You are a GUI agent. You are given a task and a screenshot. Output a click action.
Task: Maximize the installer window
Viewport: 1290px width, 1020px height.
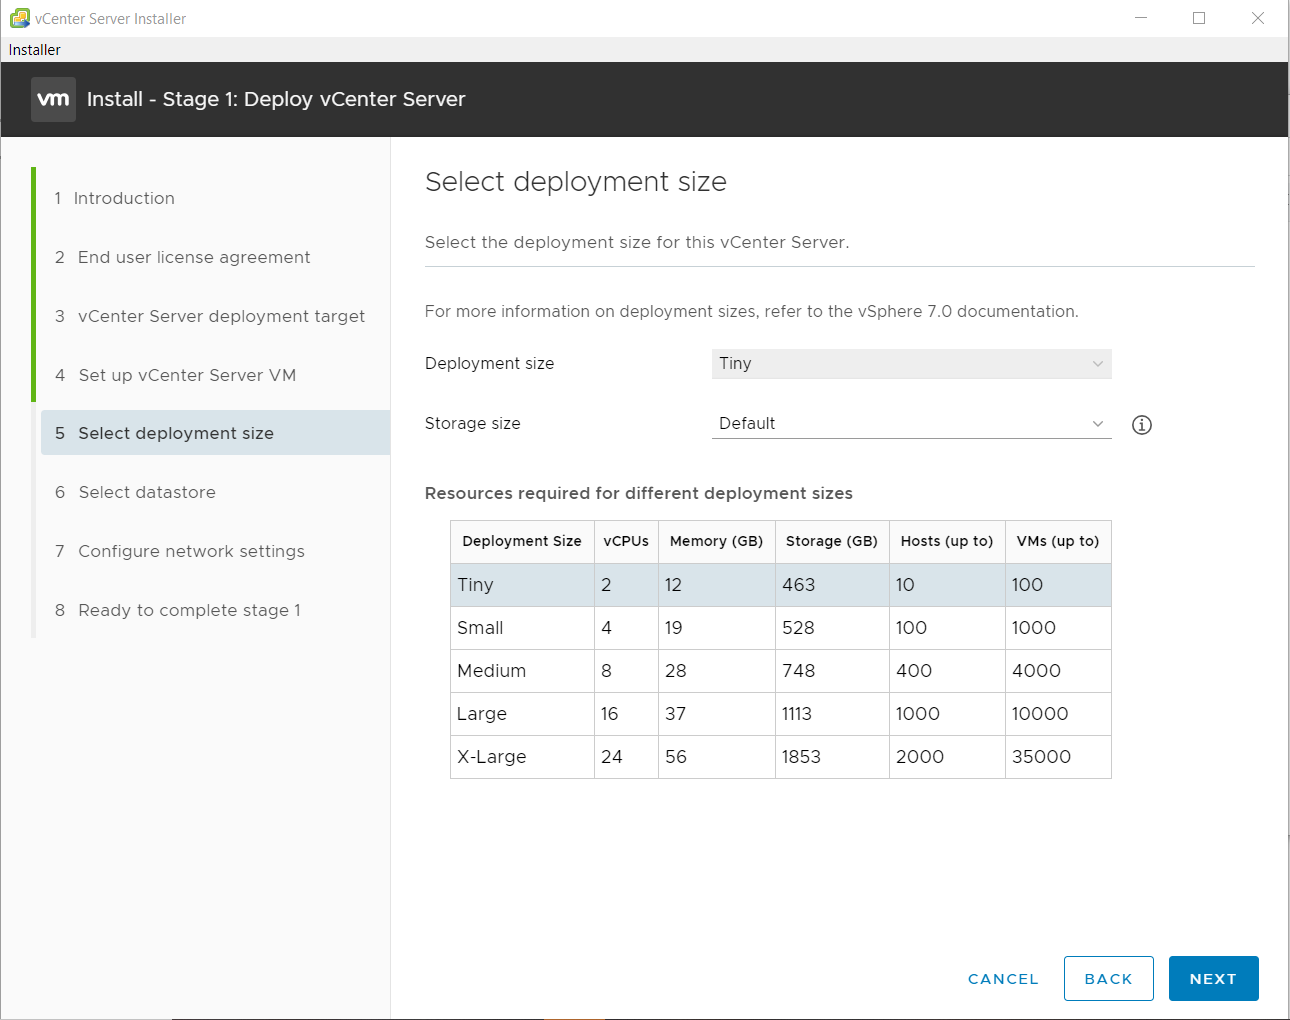[1199, 18]
